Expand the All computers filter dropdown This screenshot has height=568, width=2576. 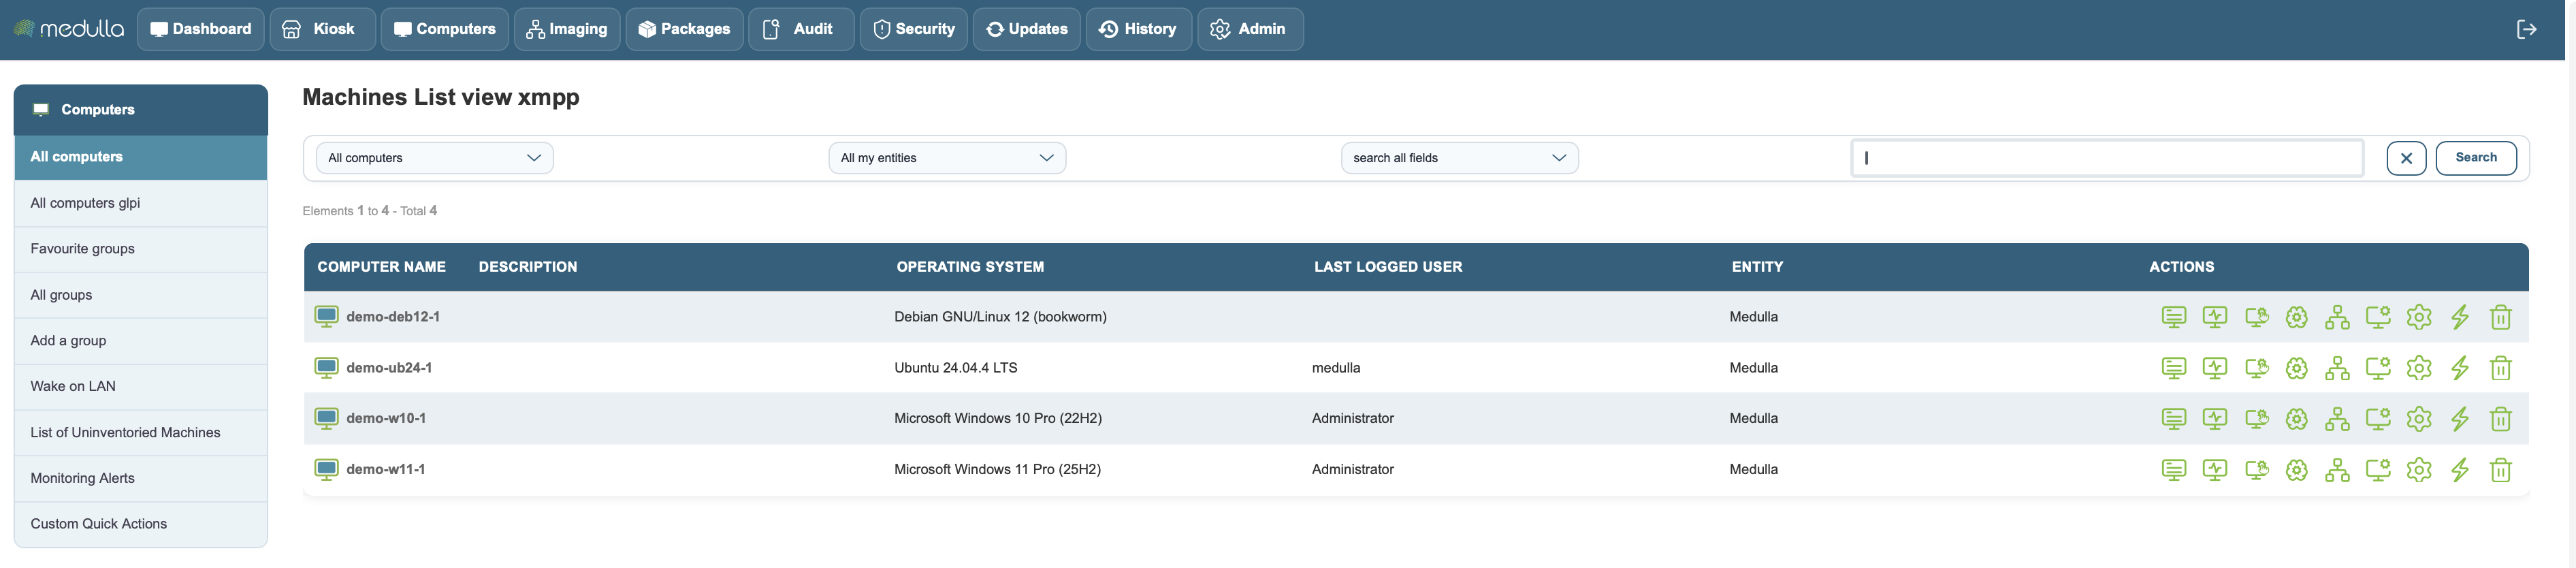[x=434, y=158]
